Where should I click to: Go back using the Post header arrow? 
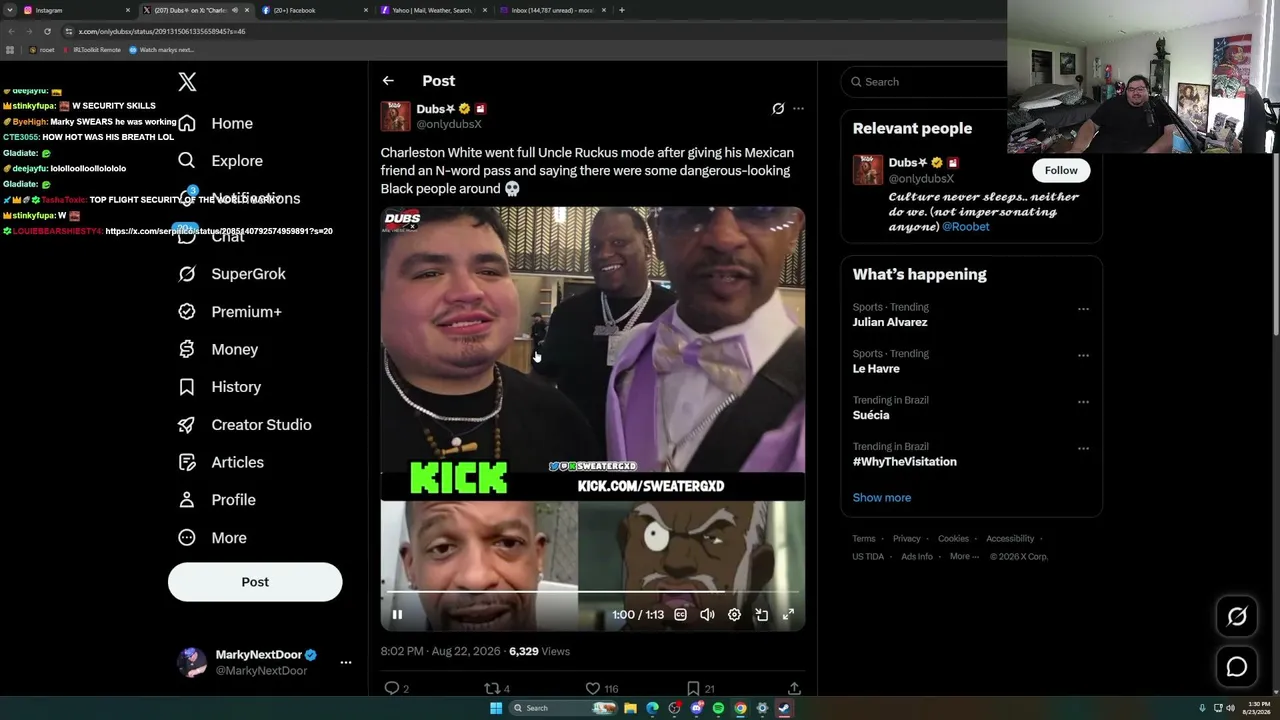click(388, 81)
